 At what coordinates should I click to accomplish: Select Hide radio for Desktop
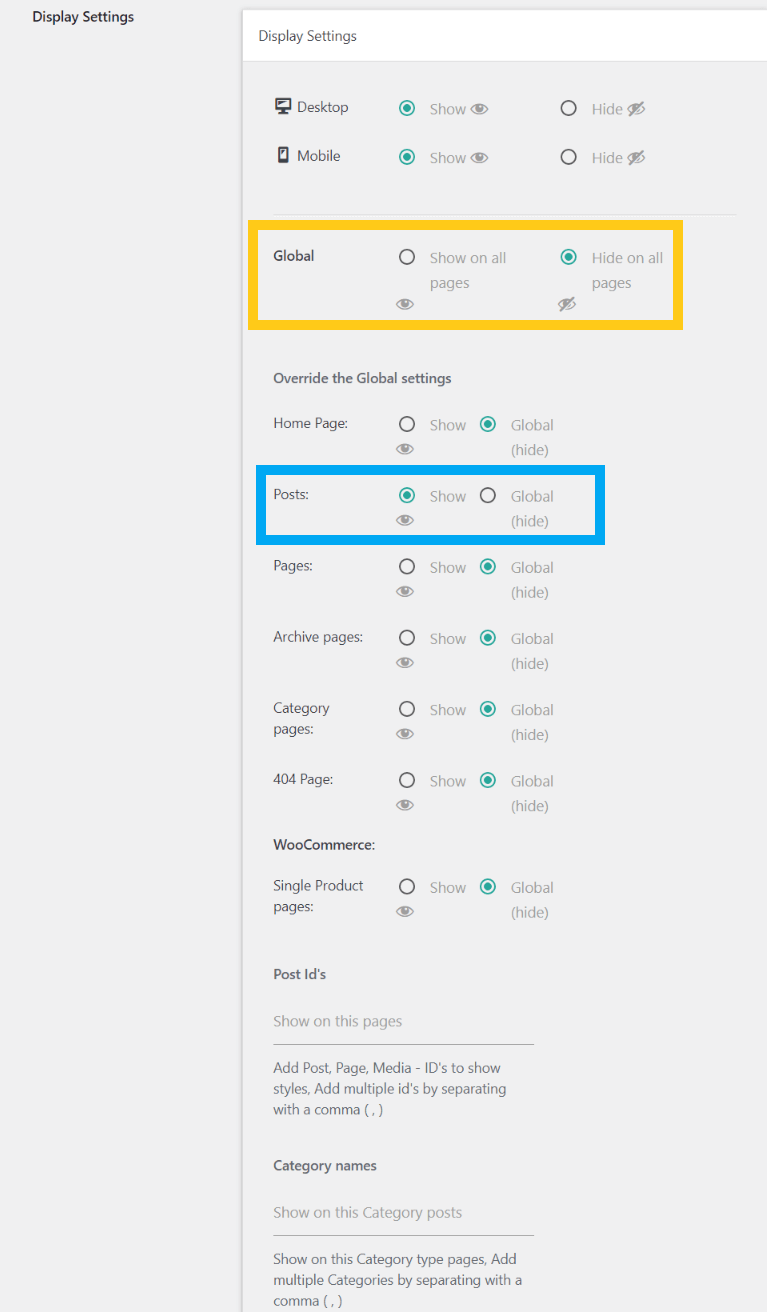point(569,108)
